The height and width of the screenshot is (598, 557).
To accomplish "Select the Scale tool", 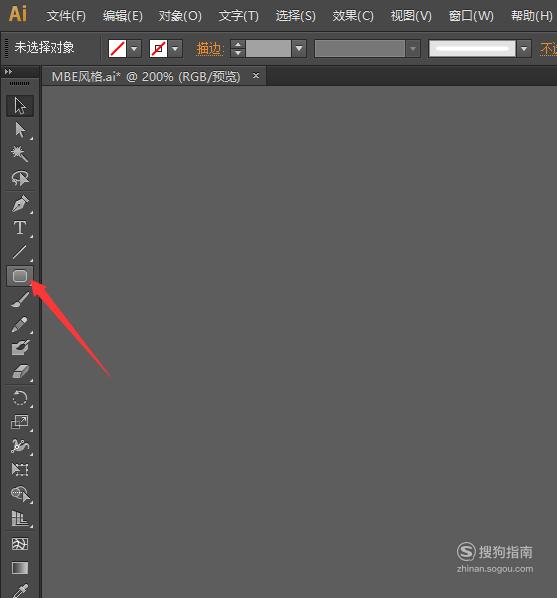I will coord(20,422).
